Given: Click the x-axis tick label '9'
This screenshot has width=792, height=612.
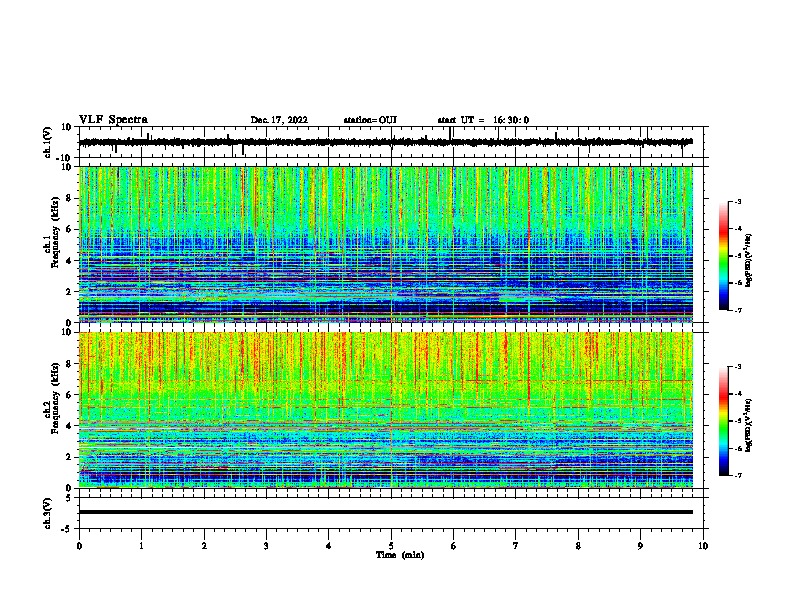Looking at the screenshot, I should [x=640, y=546].
